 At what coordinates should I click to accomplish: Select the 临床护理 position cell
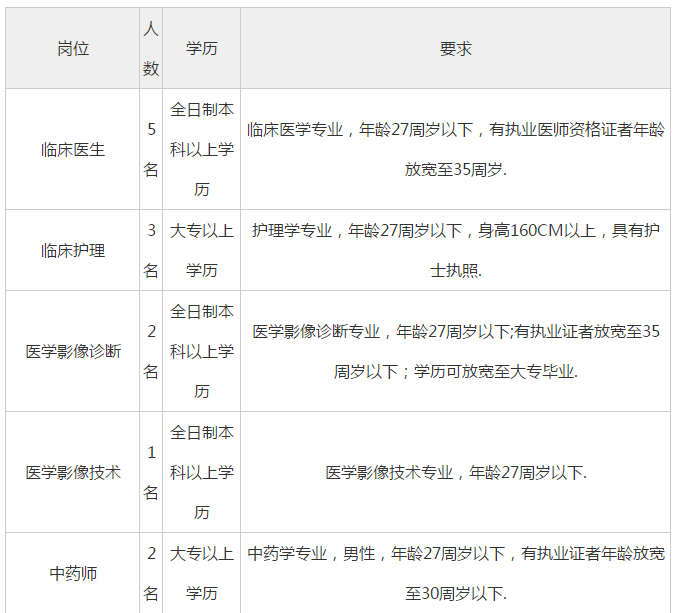tap(73, 250)
